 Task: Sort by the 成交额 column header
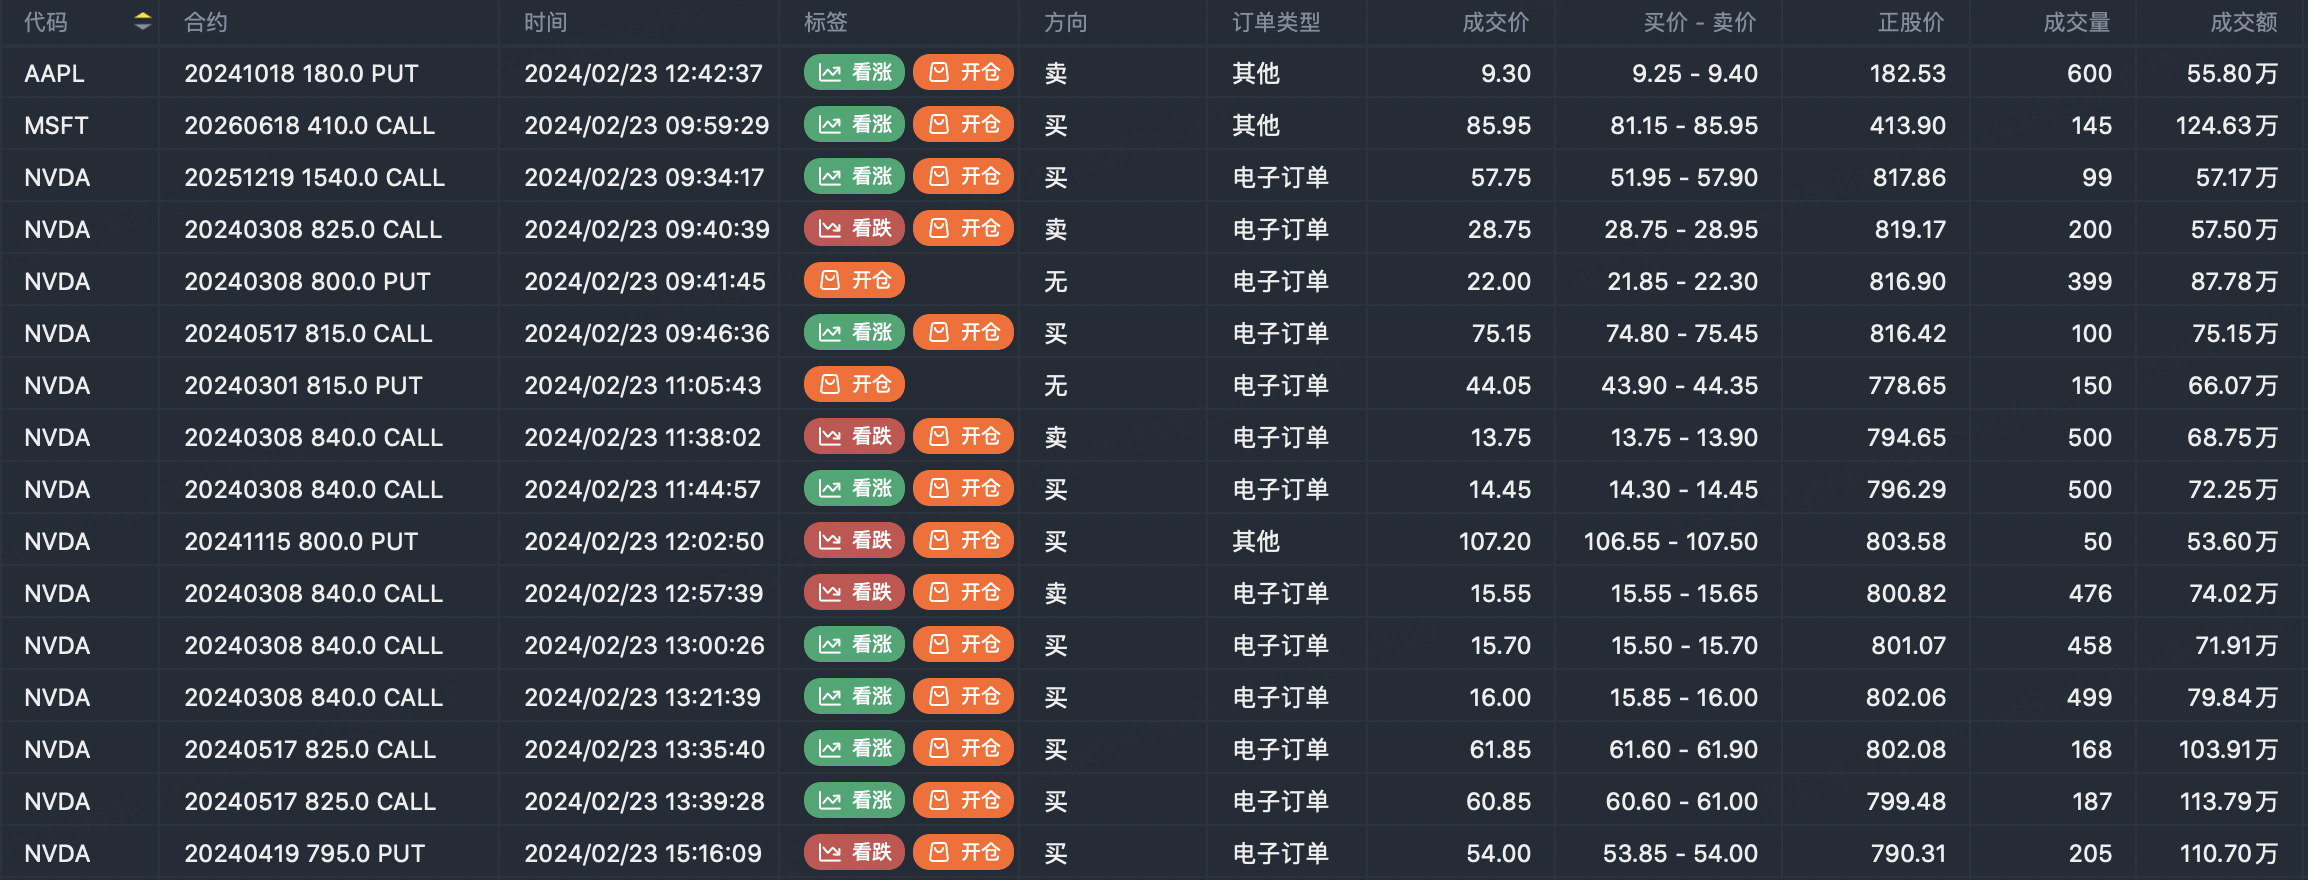point(2243,22)
